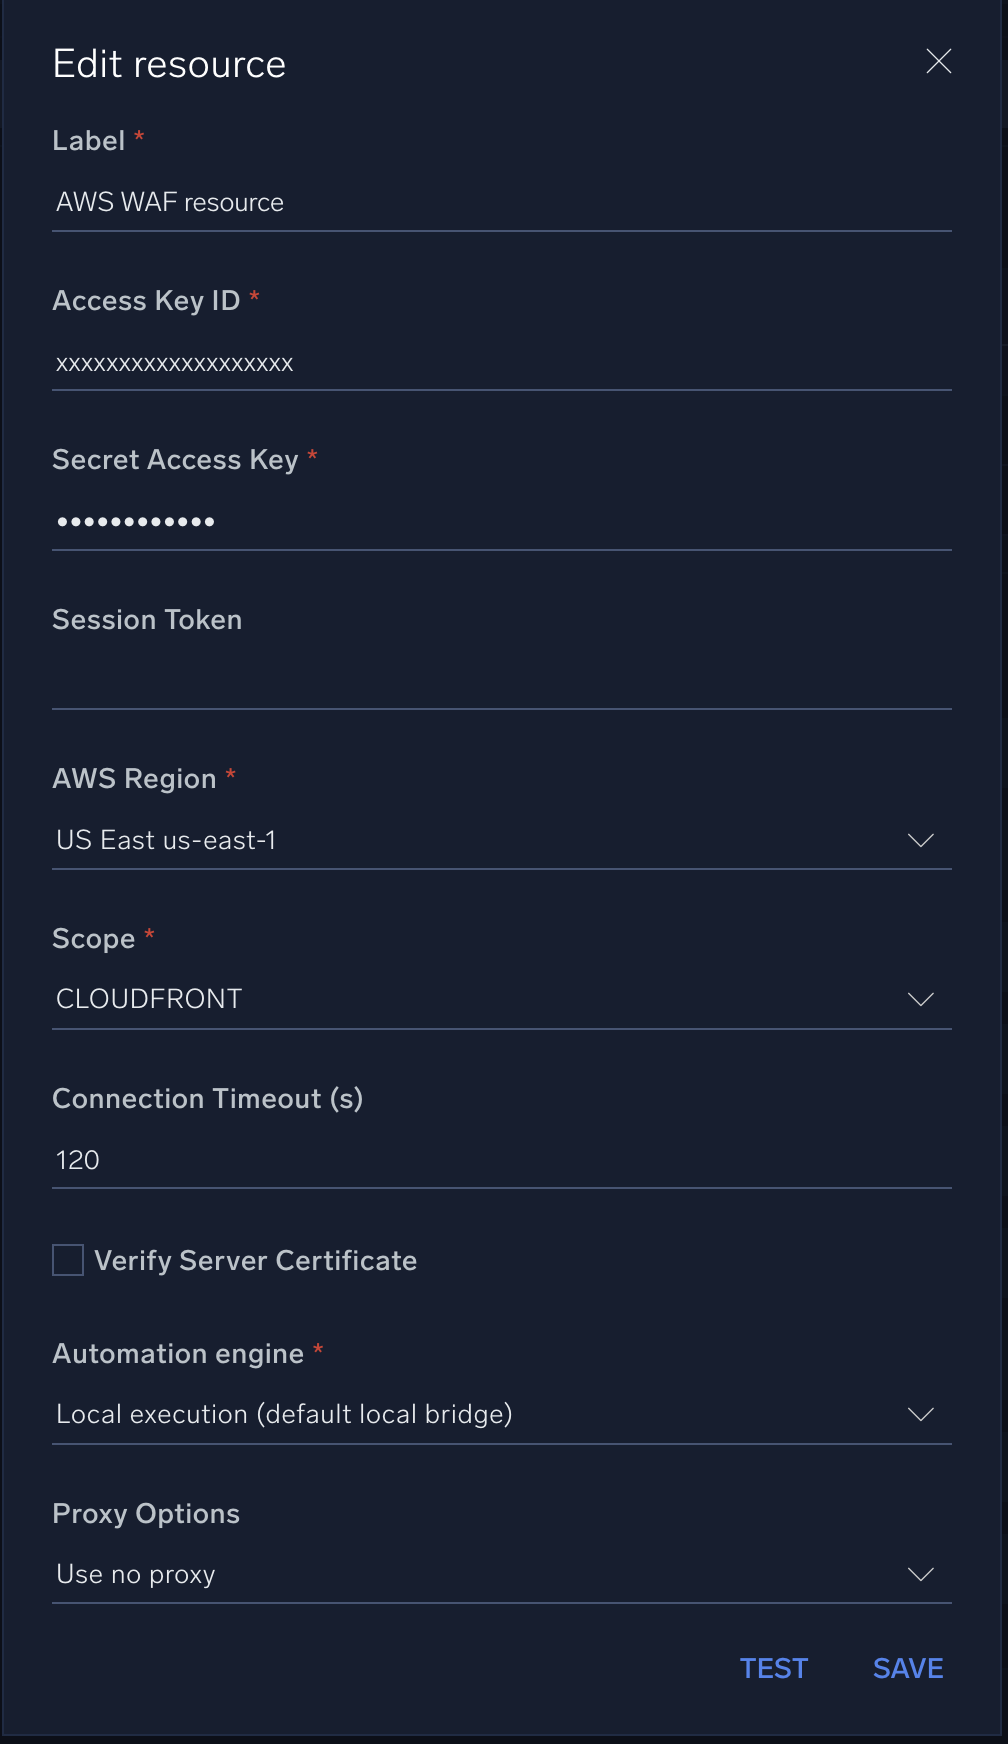Click the Secret Access Key field
This screenshot has height=1744, width=1008.
[x=400, y=521]
